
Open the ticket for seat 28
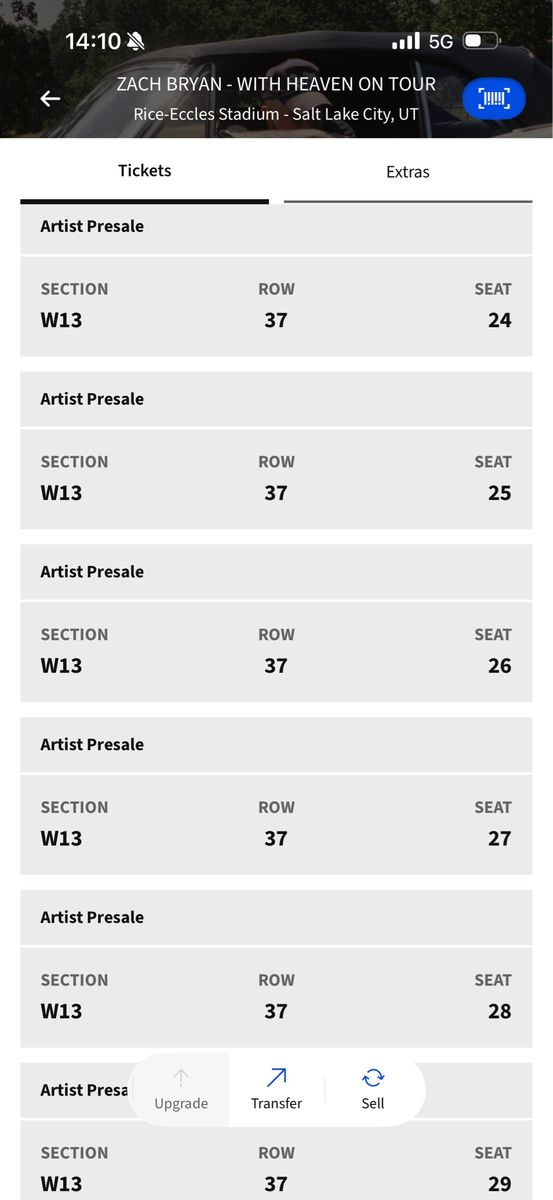tap(276, 997)
